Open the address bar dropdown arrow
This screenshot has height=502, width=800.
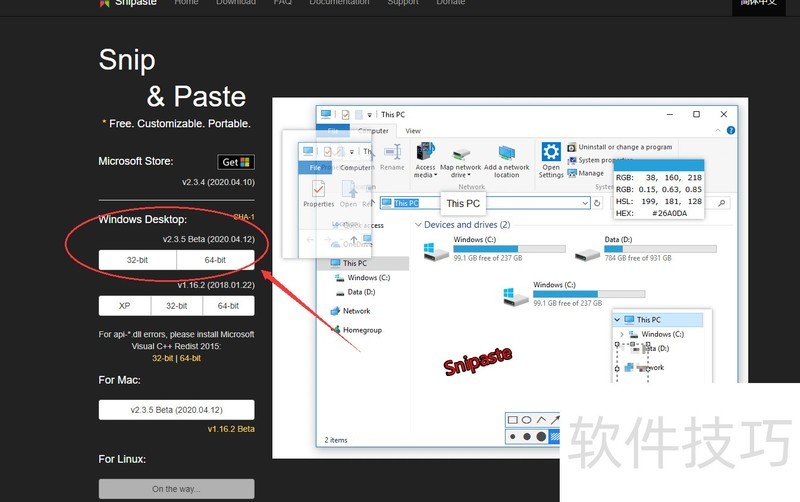click(585, 203)
